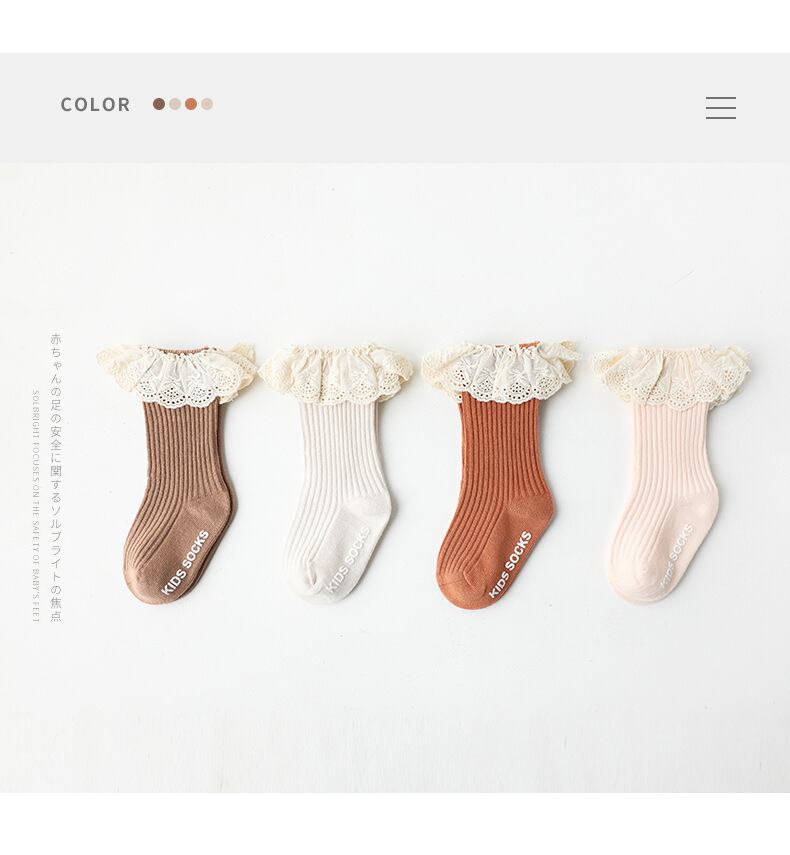790x855 pixels.
Task: Click the lace ruffle on pink sock
Action: click(x=671, y=377)
